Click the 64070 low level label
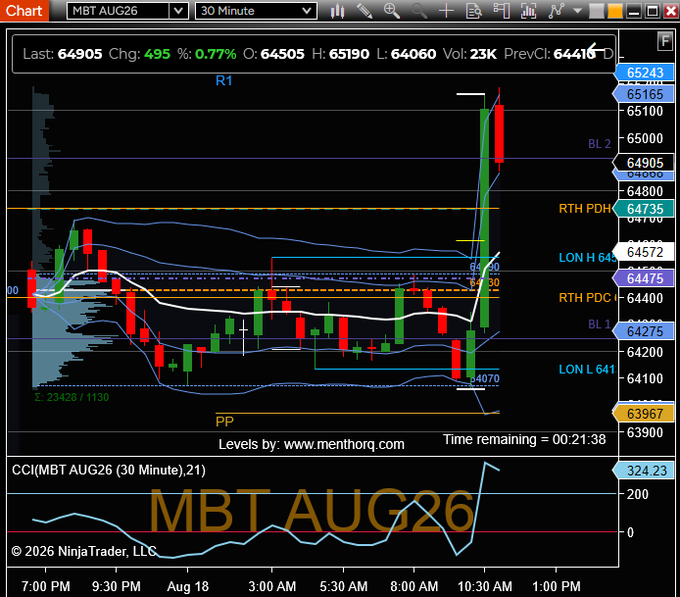680x597 pixels. (x=485, y=378)
